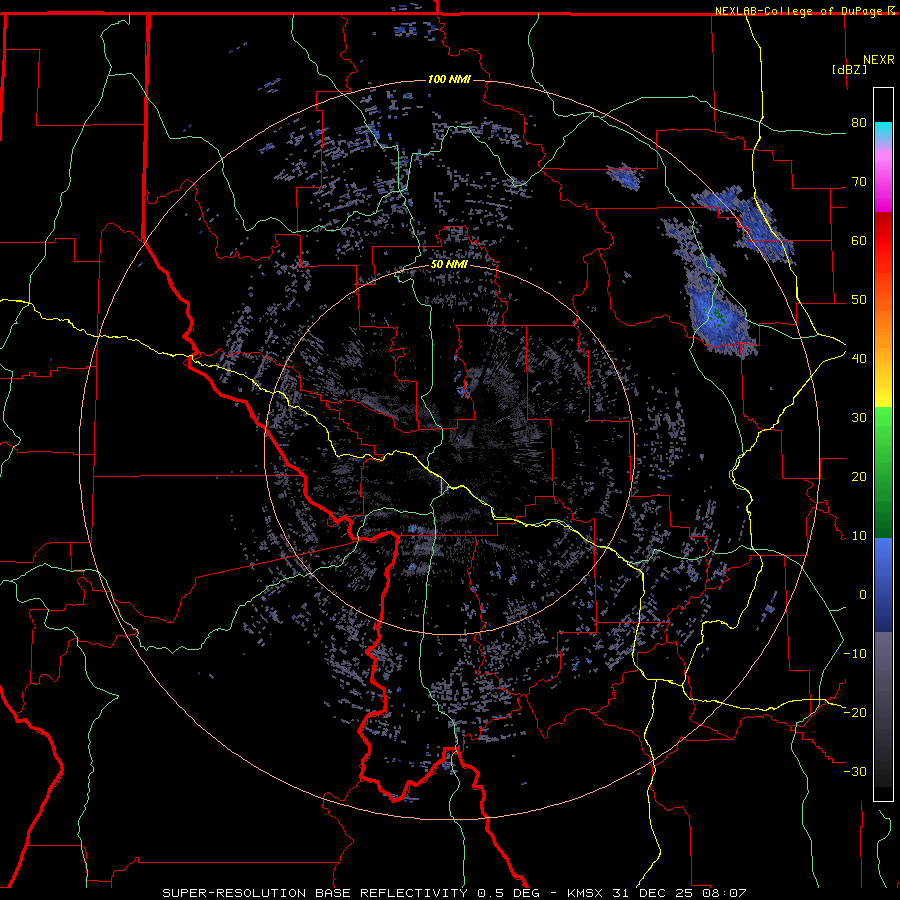Screen dimensions: 900x900
Task: Click the 80 dBZ scale value
Action: pos(859,122)
